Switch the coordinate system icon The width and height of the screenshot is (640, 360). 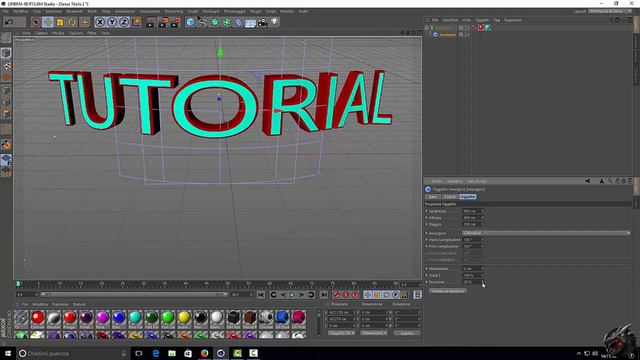[136, 22]
